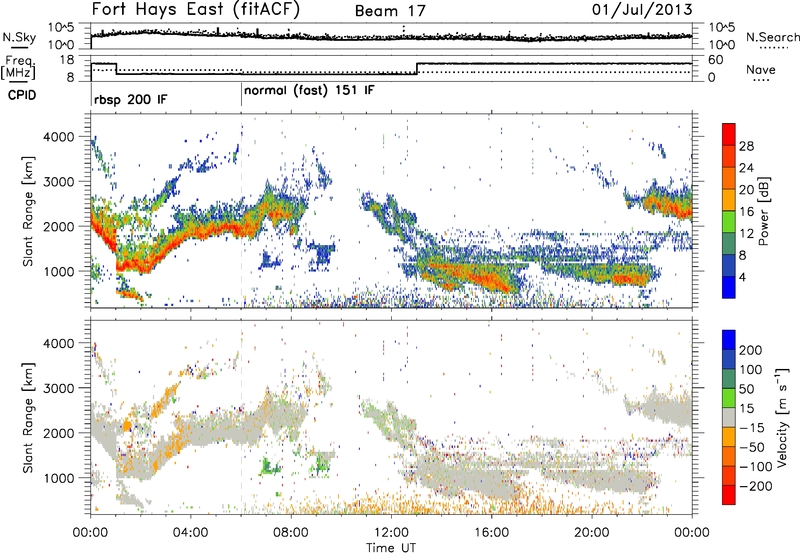The height and width of the screenshot is (554, 800).
Task: Click the 'rbsp 200 IF' CPID text
Action: pos(130,99)
